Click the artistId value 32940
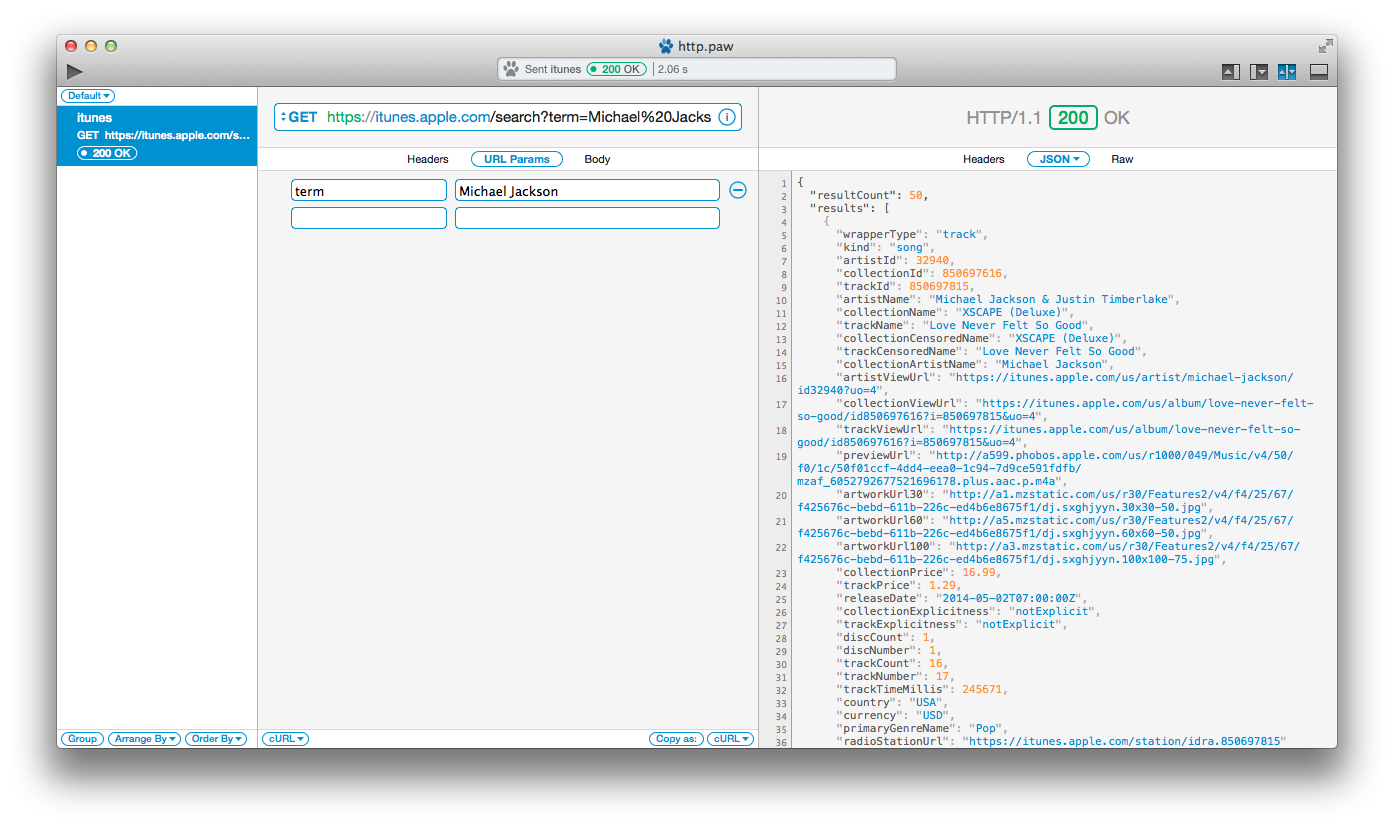The width and height of the screenshot is (1394, 827). pyautogui.click(x=932, y=261)
